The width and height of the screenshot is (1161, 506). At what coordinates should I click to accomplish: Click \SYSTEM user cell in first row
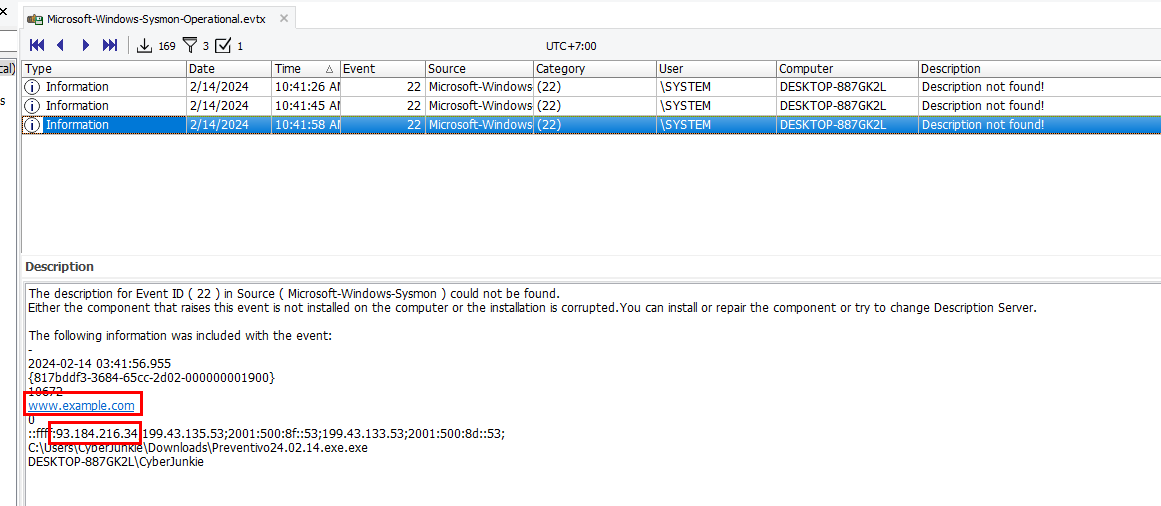click(x=716, y=87)
